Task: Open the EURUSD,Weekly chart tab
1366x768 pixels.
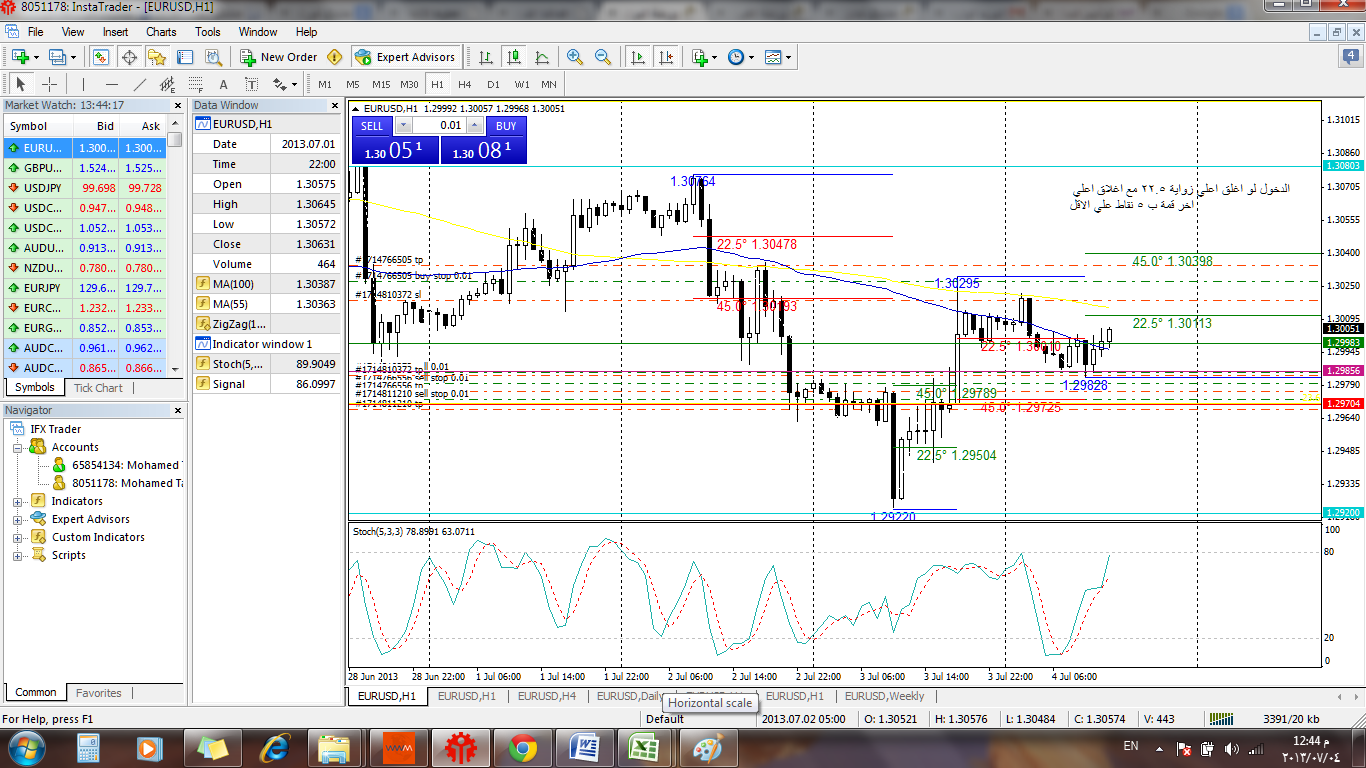Action: [885, 696]
